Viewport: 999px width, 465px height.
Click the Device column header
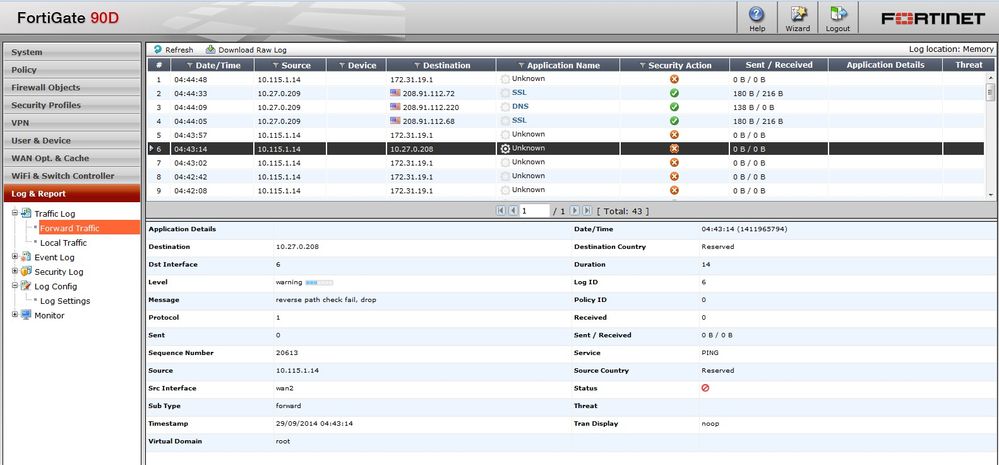pyautogui.click(x=356, y=65)
